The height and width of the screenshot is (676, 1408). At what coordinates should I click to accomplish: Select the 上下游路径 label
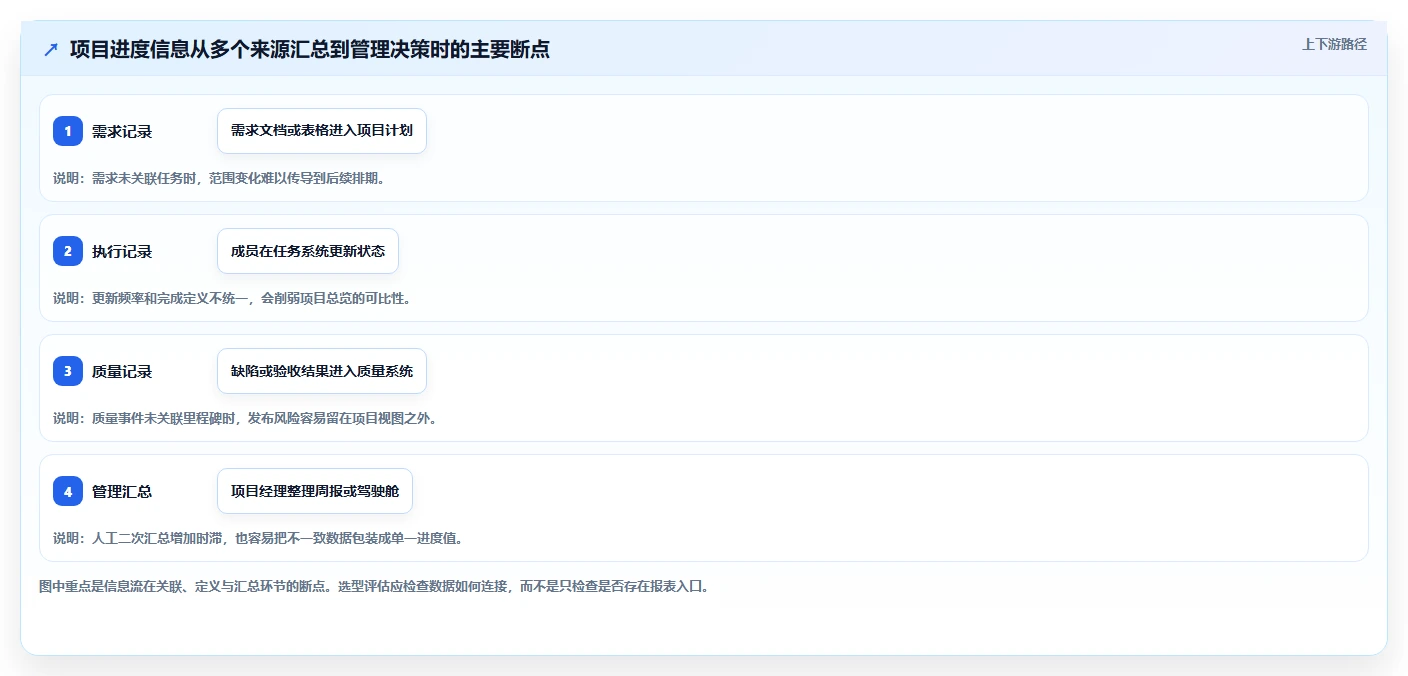click(x=1334, y=44)
